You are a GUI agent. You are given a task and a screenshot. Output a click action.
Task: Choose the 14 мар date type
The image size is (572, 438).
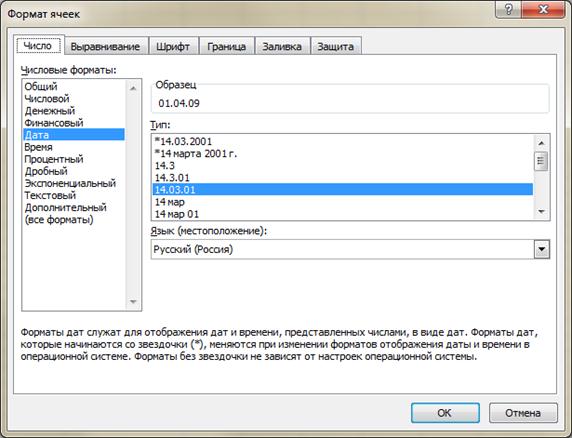pyautogui.click(x=343, y=202)
